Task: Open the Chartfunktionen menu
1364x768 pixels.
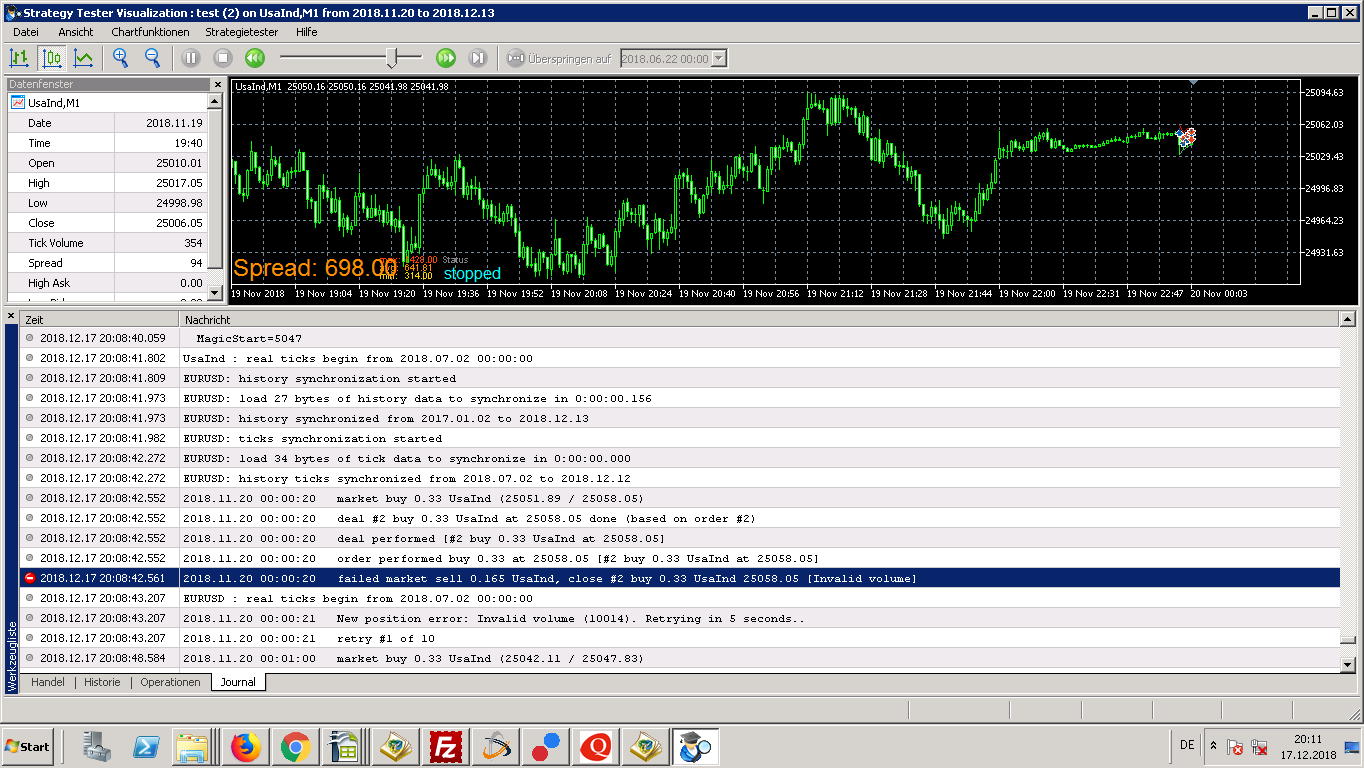Action: point(150,32)
